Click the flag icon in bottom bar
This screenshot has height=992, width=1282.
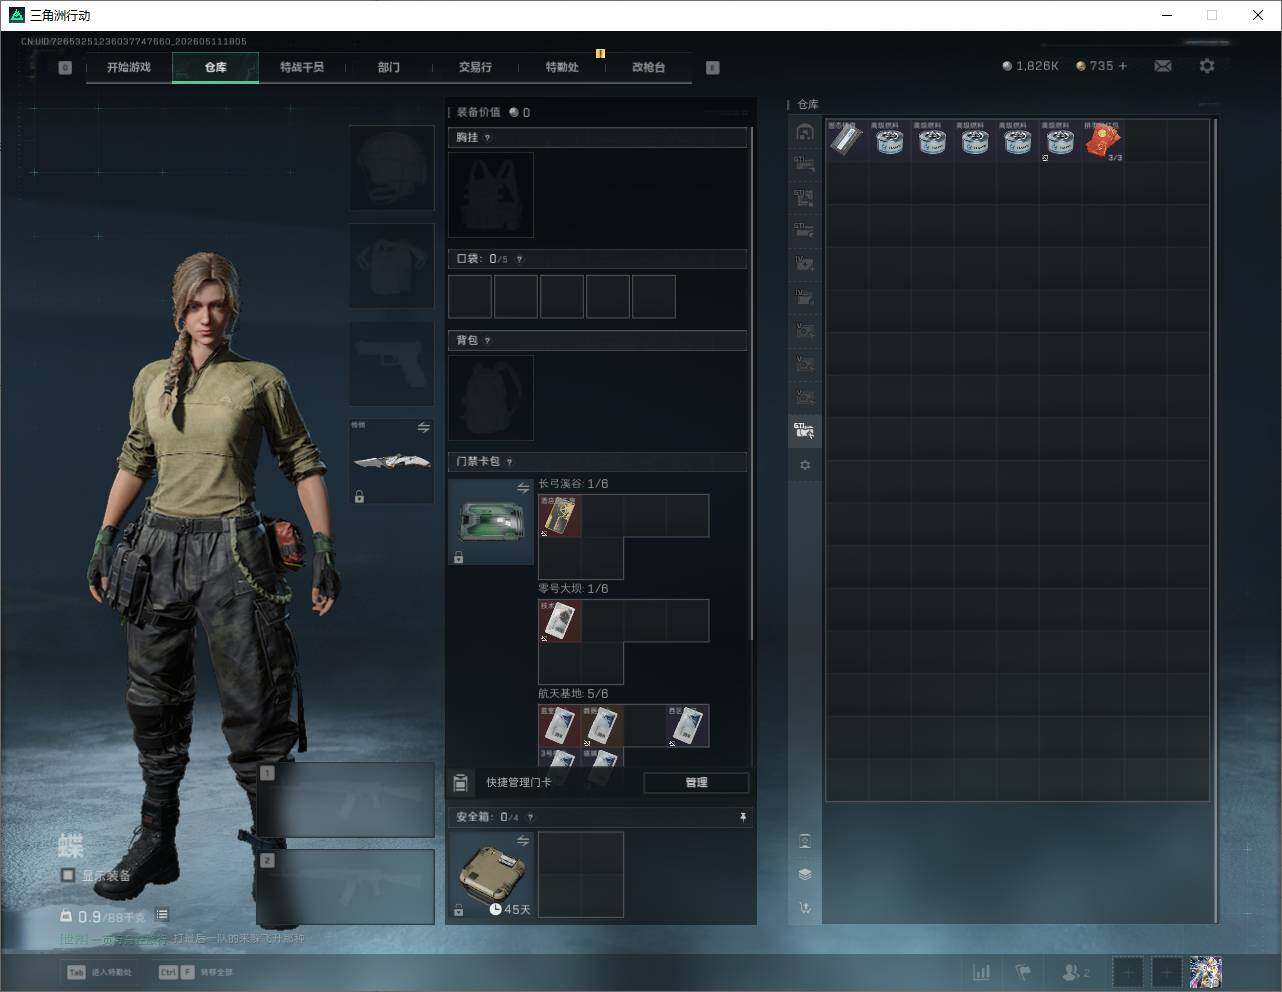tap(1023, 972)
